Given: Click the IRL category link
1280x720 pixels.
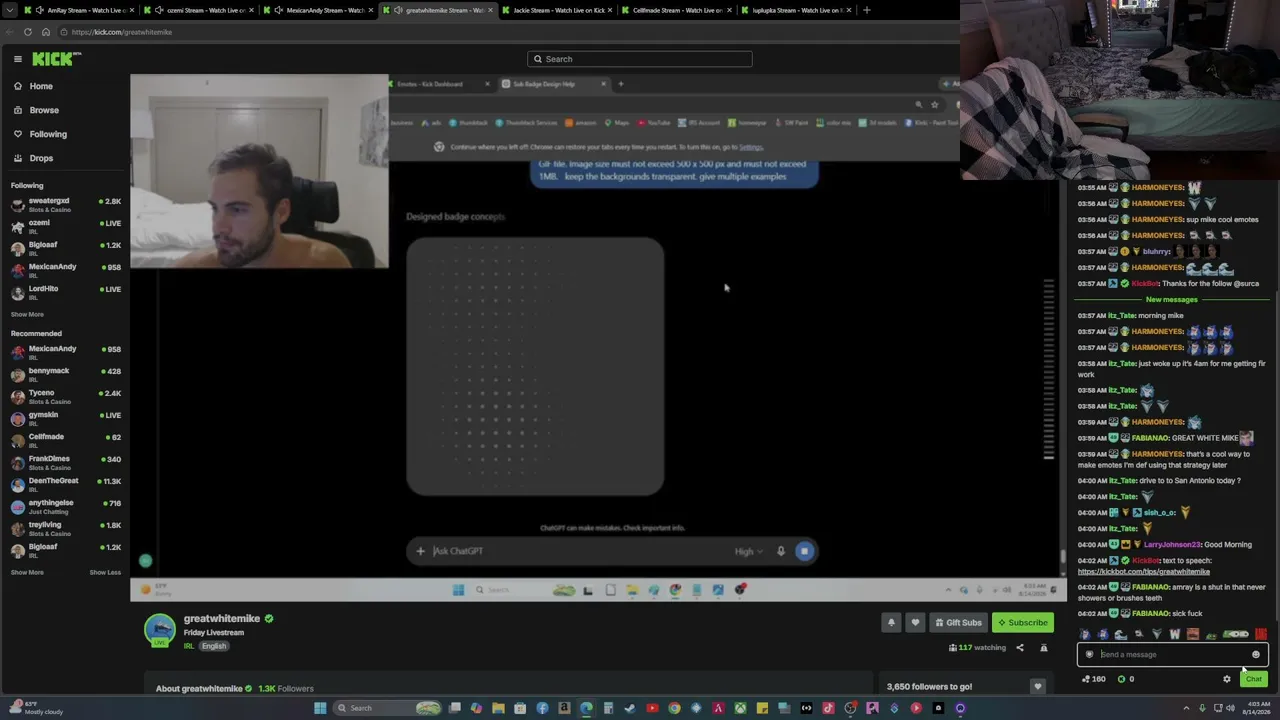Looking at the screenshot, I should coord(188,646).
